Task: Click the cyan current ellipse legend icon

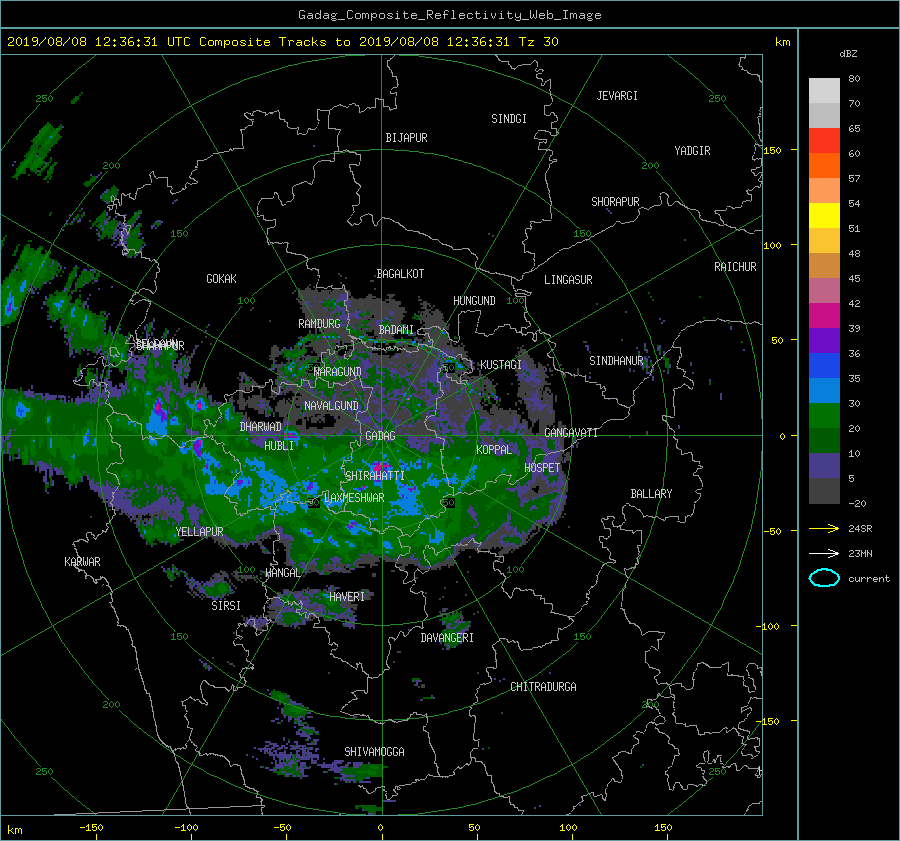Action: (x=824, y=578)
